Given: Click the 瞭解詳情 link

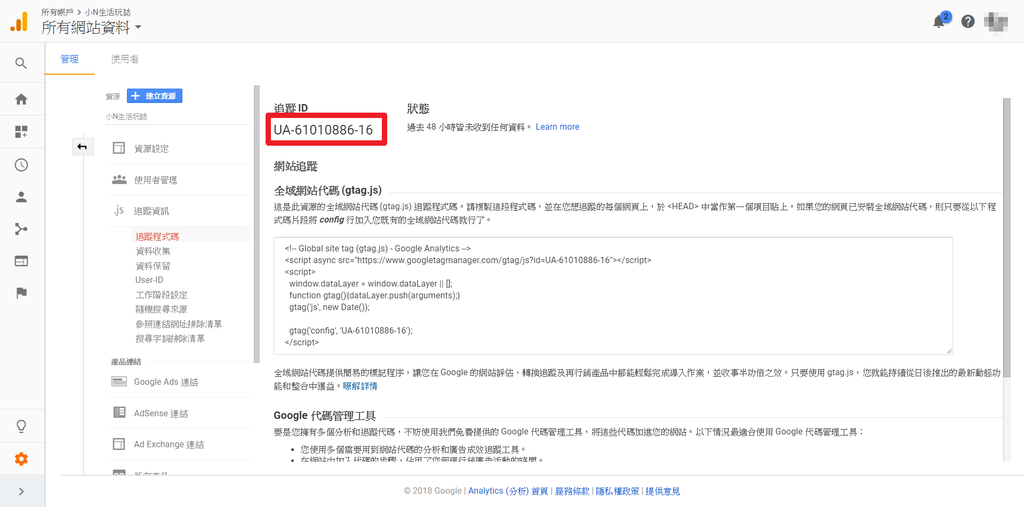Looking at the screenshot, I should (360, 386).
